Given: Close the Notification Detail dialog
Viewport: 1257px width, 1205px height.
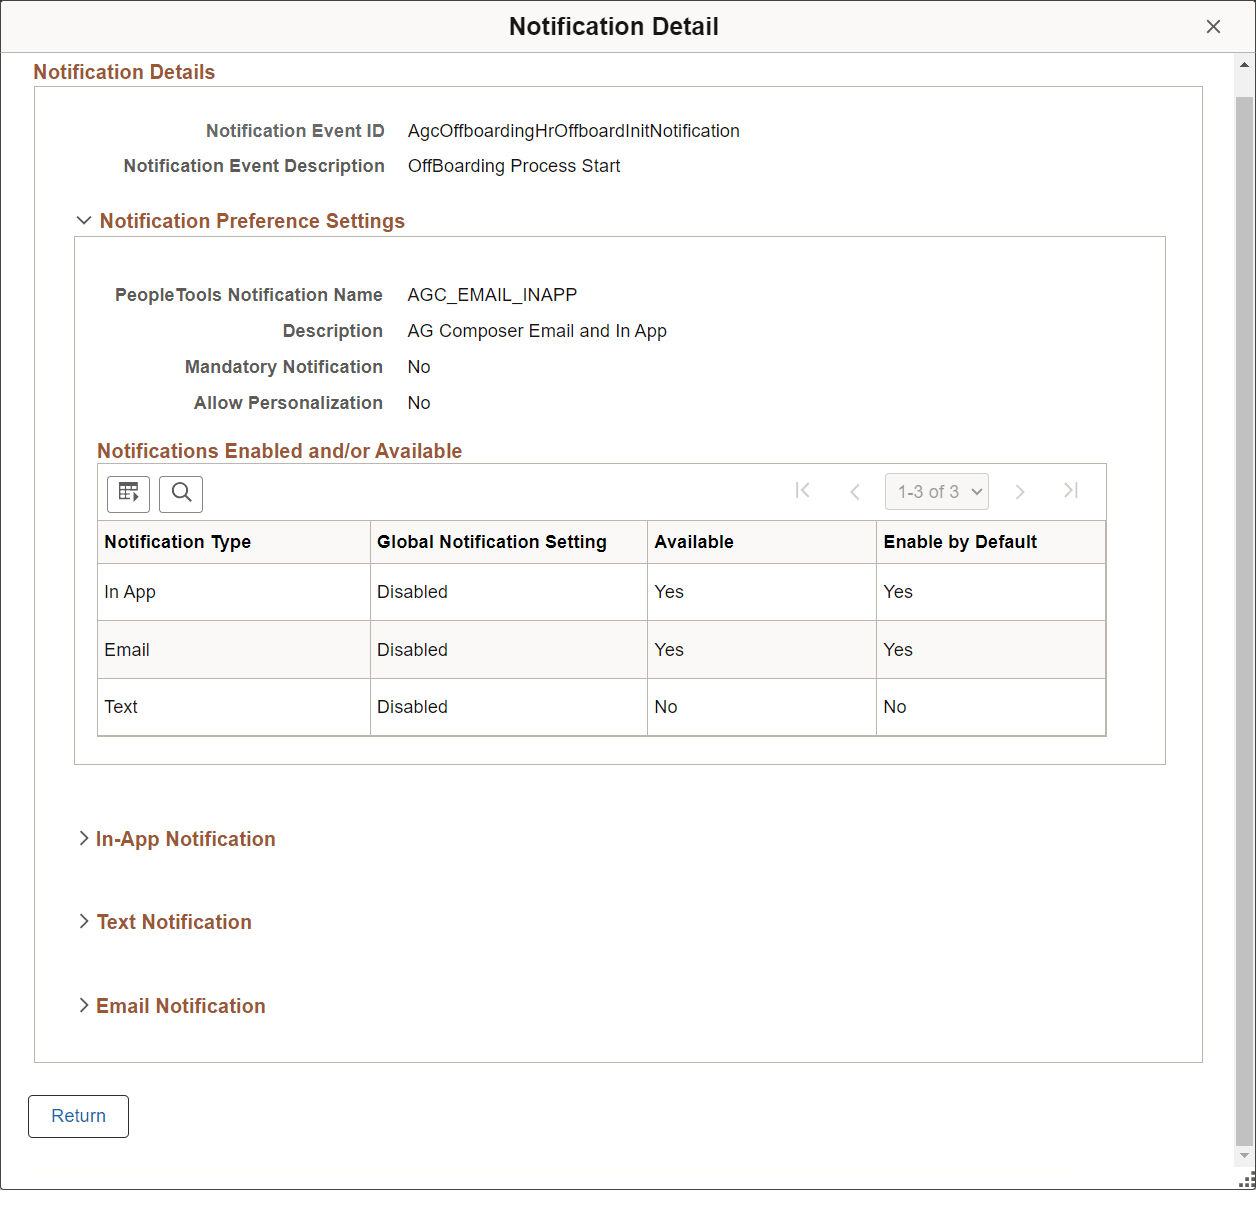Looking at the screenshot, I should coord(1213,26).
